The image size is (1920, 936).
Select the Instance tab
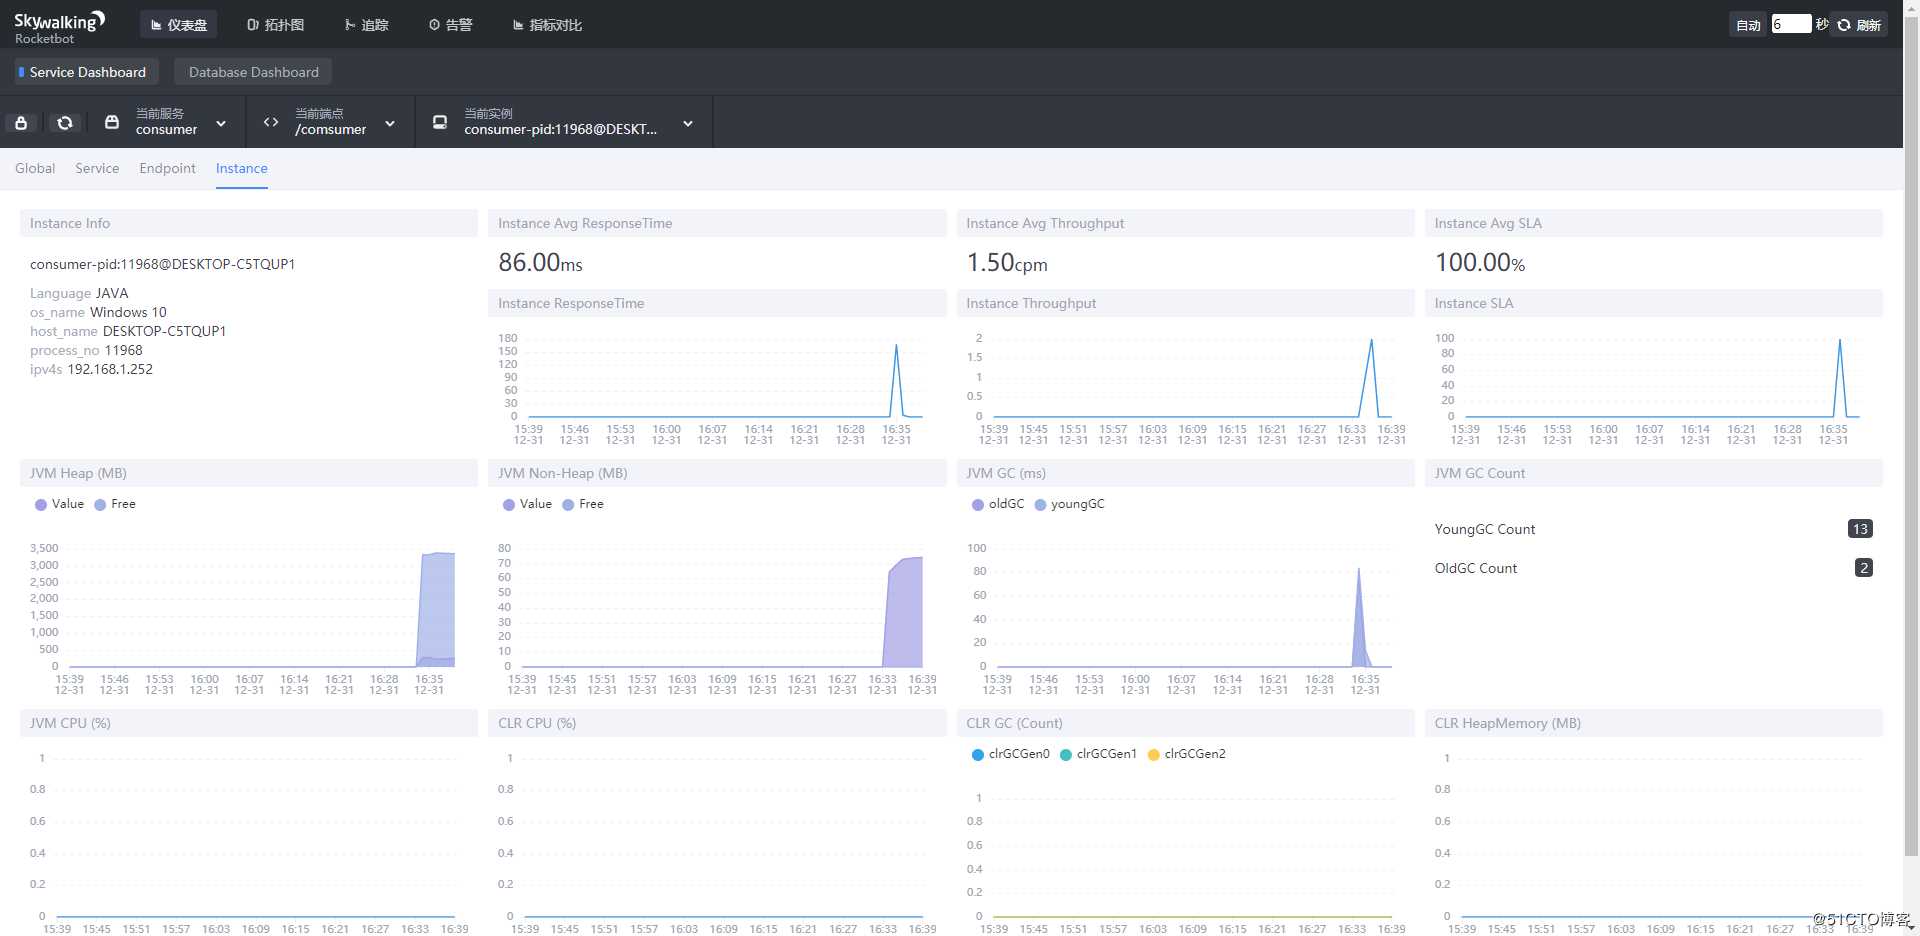[241, 168]
